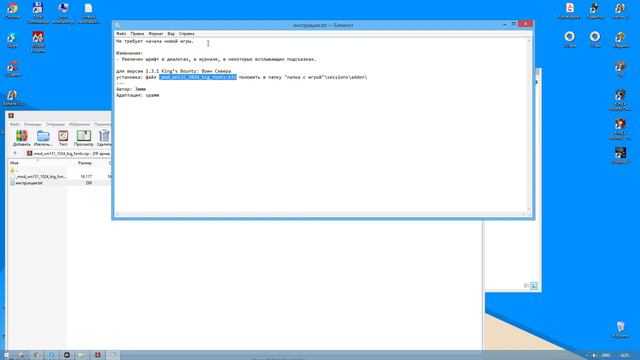Click the Notepad horizontal scrollbar right arrow
This screenshot has height=360, width=640.
click(x=524, y=214)
